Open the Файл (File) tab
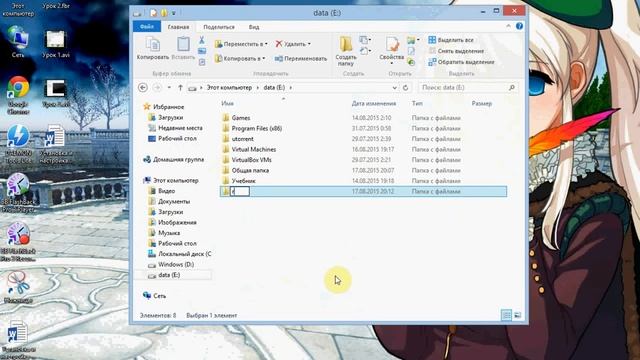 point(147,27)
